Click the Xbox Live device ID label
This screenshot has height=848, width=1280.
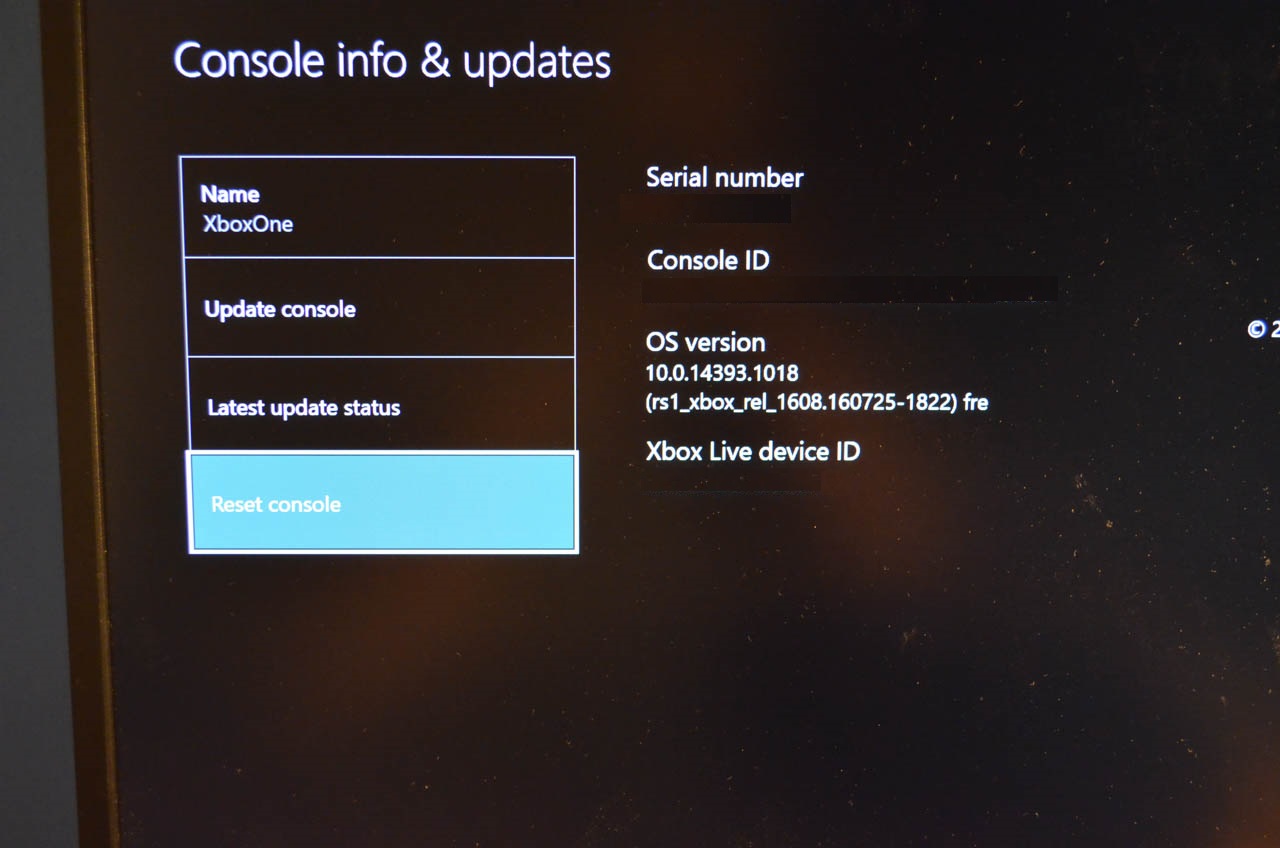tap(753, 451)
